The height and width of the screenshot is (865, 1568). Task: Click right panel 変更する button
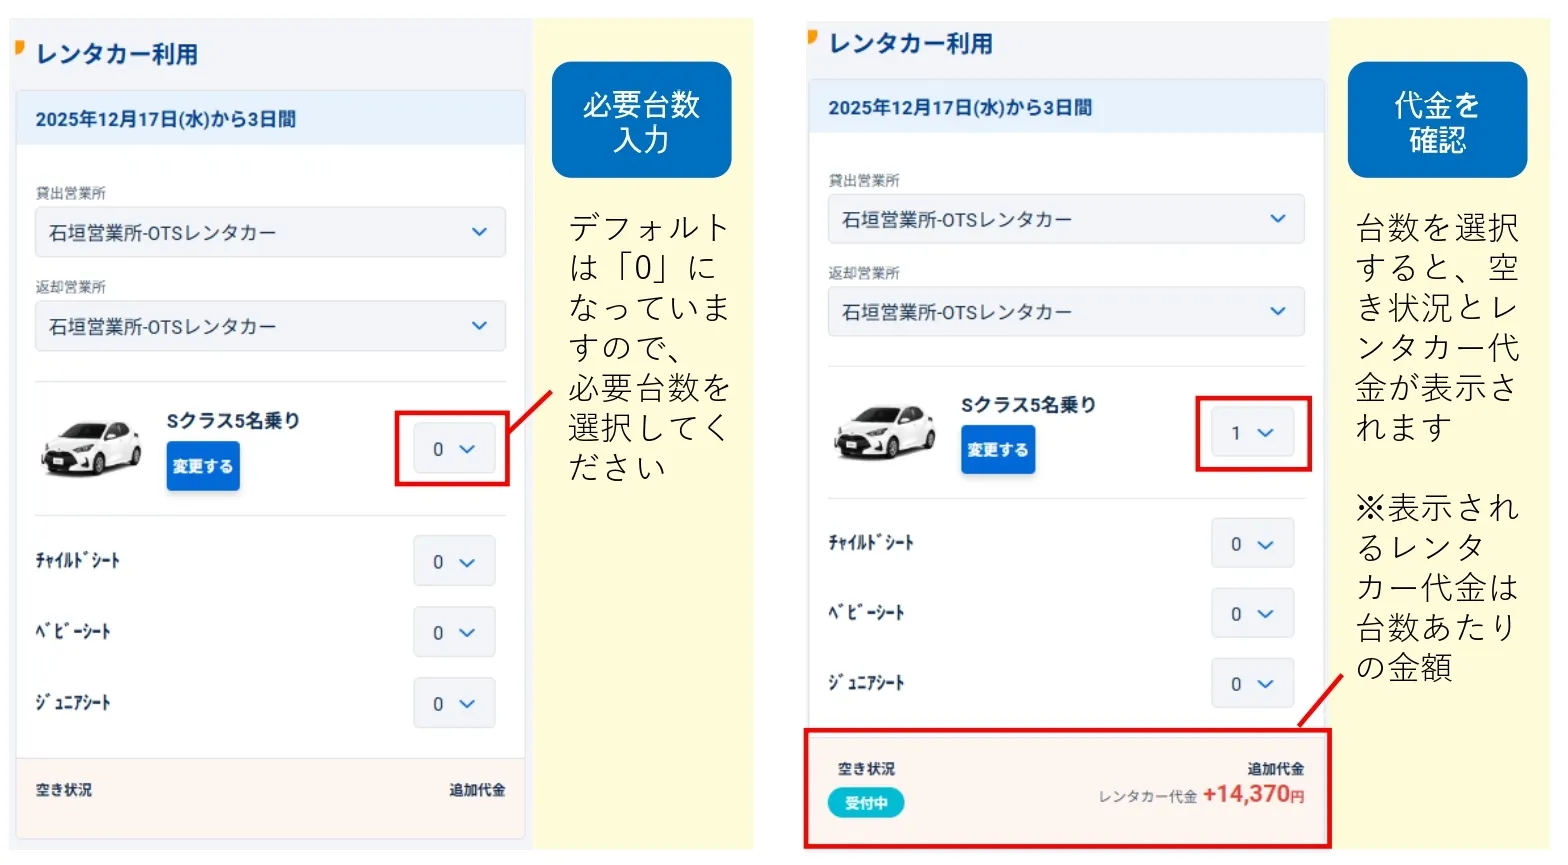coord(998,450)
